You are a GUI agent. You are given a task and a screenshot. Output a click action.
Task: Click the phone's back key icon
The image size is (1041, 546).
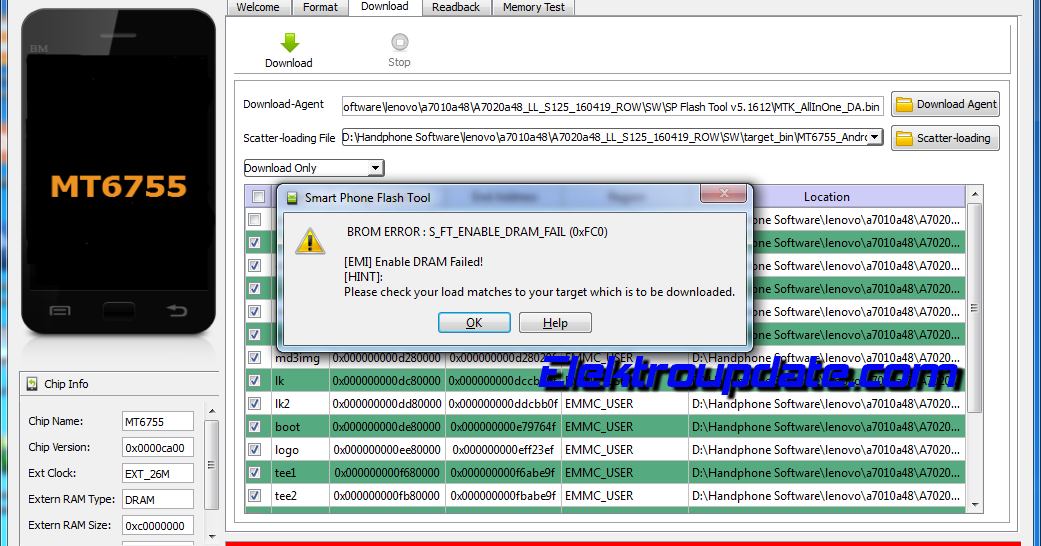[x=177, y=310]
